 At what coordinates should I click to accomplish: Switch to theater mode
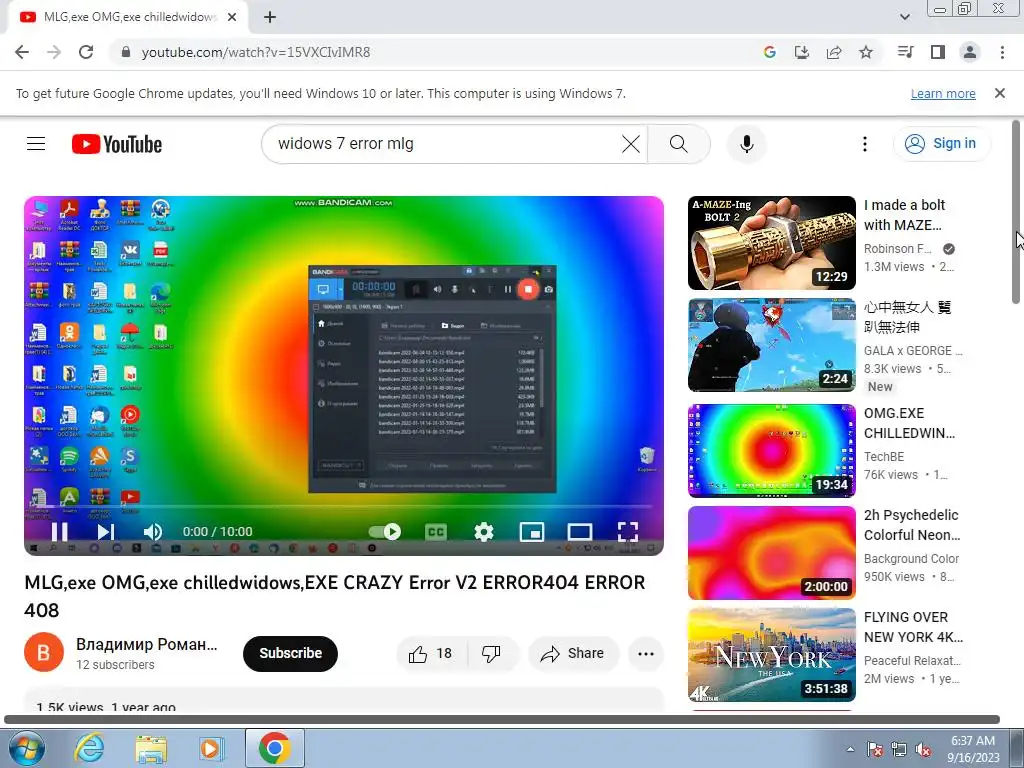579,532
